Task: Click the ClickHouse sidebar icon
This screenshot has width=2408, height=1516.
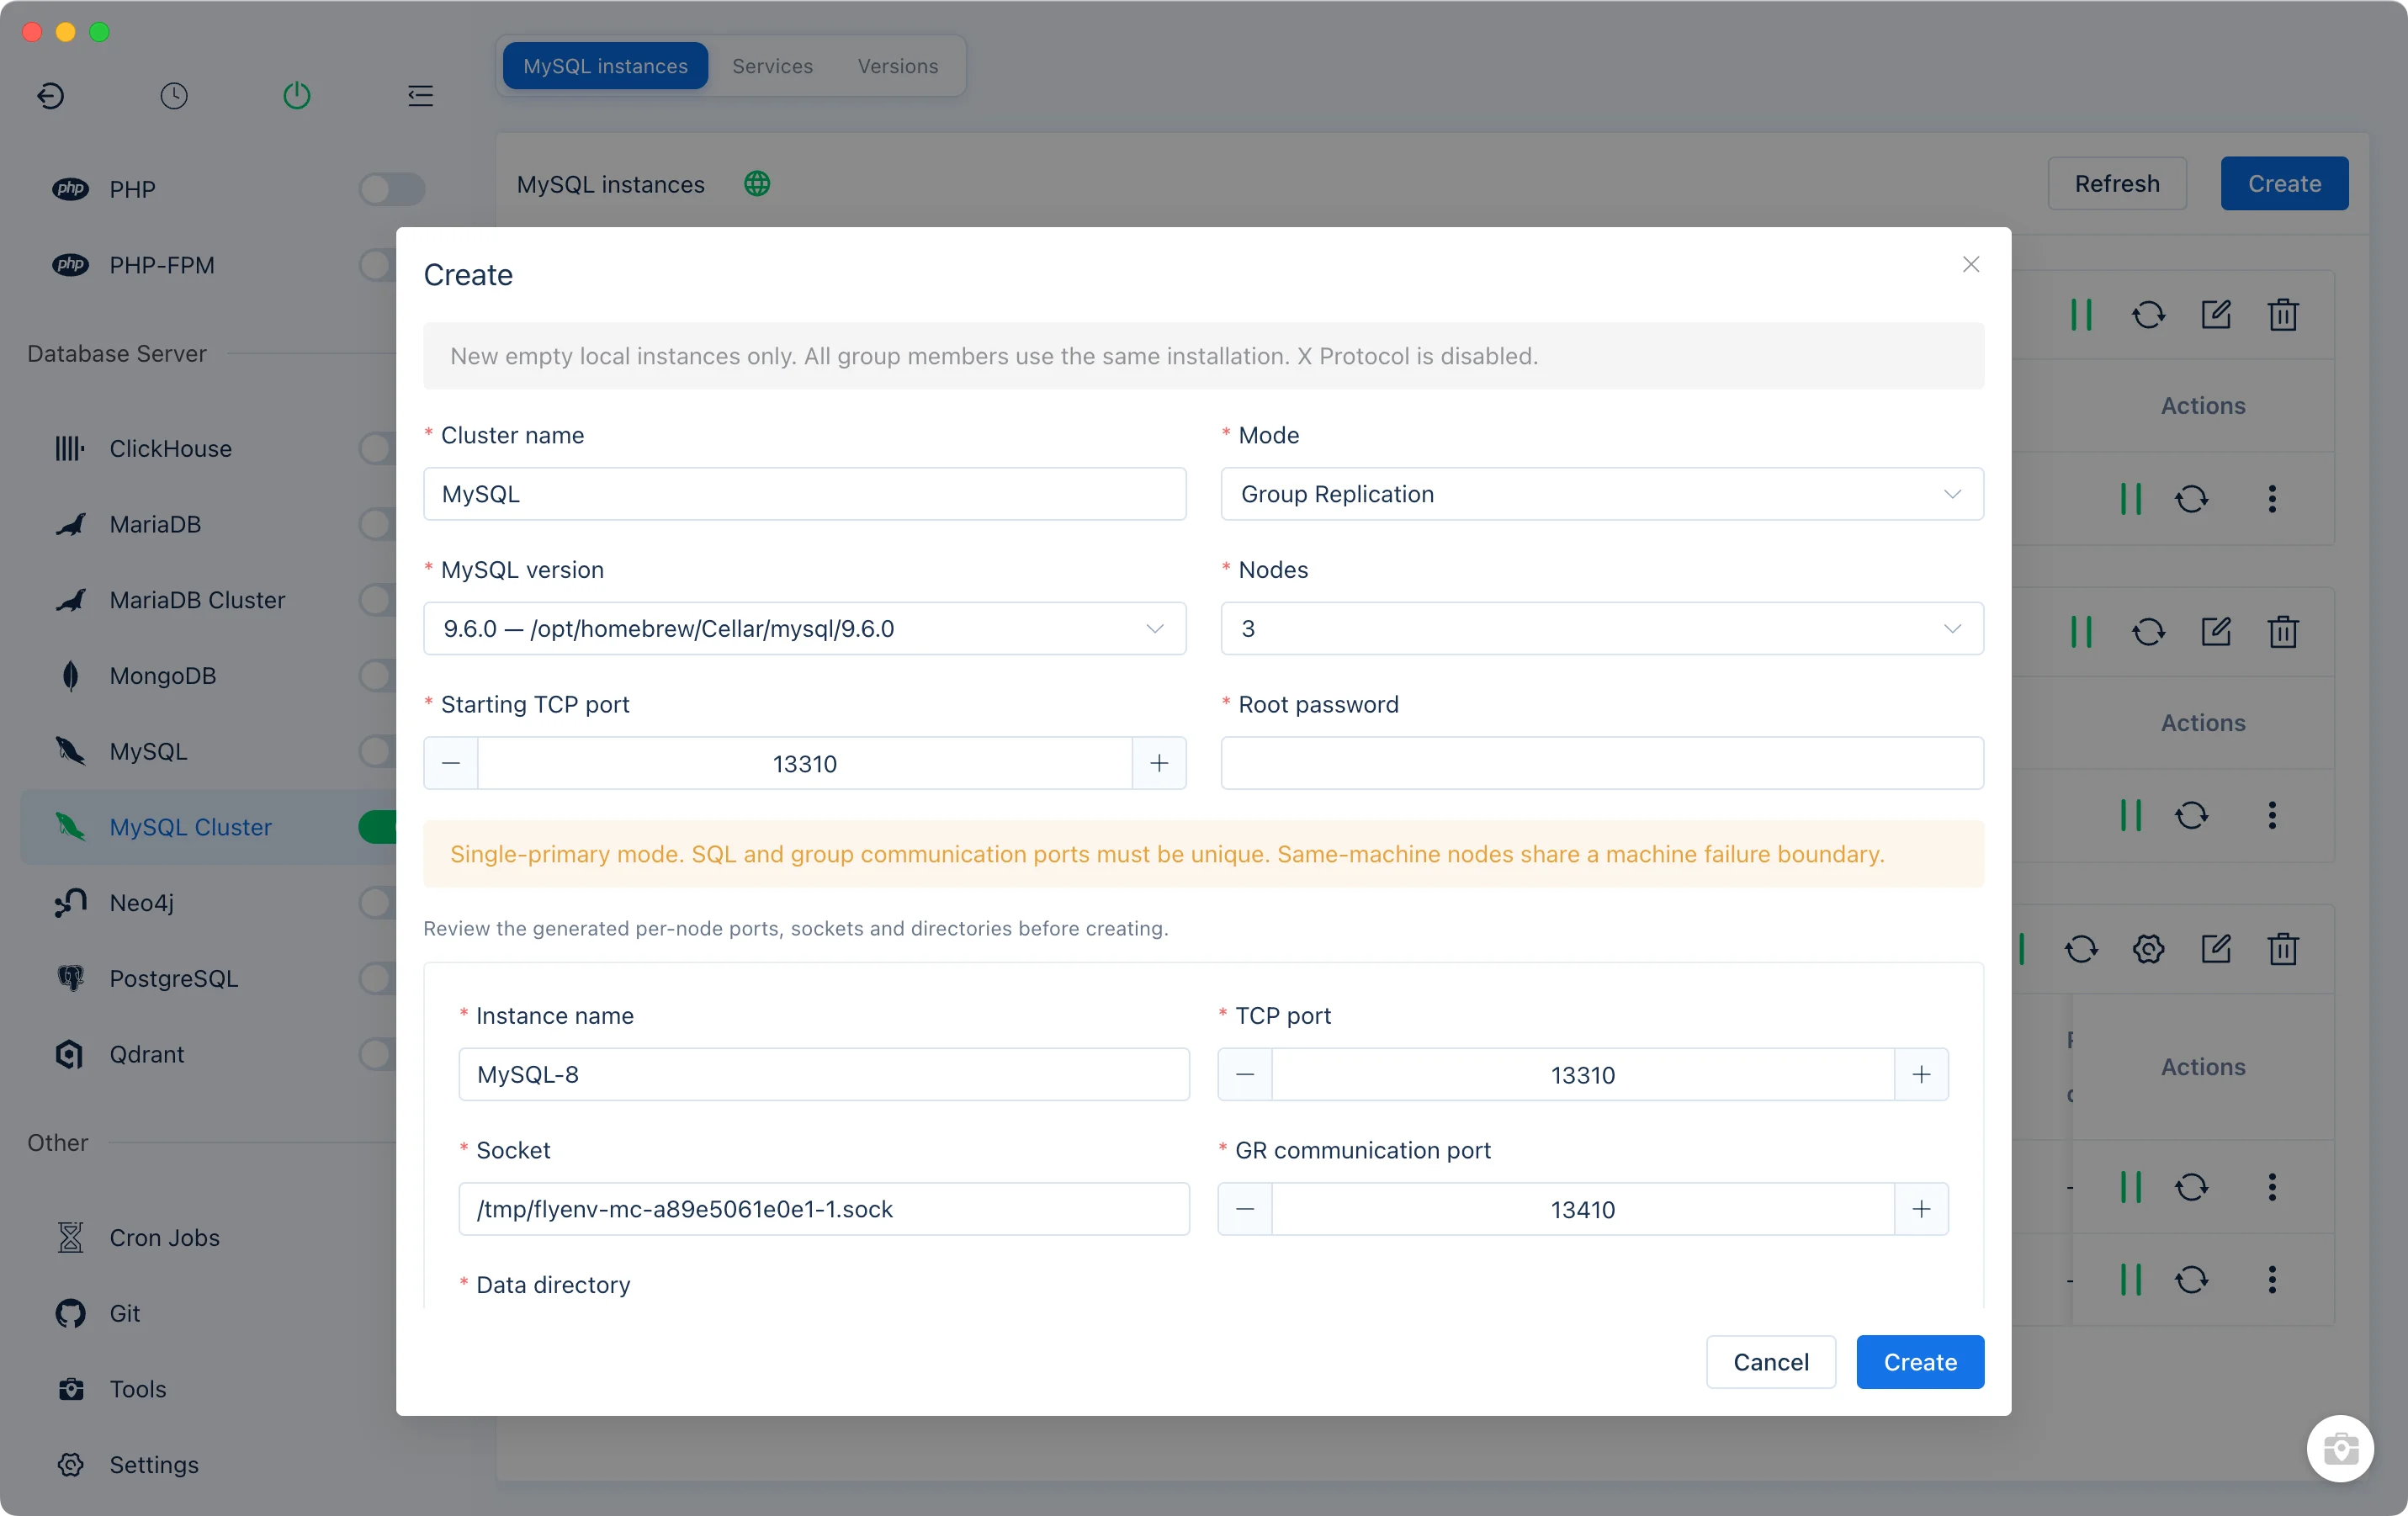Action: pyautogui.click(x=70, y=448)
